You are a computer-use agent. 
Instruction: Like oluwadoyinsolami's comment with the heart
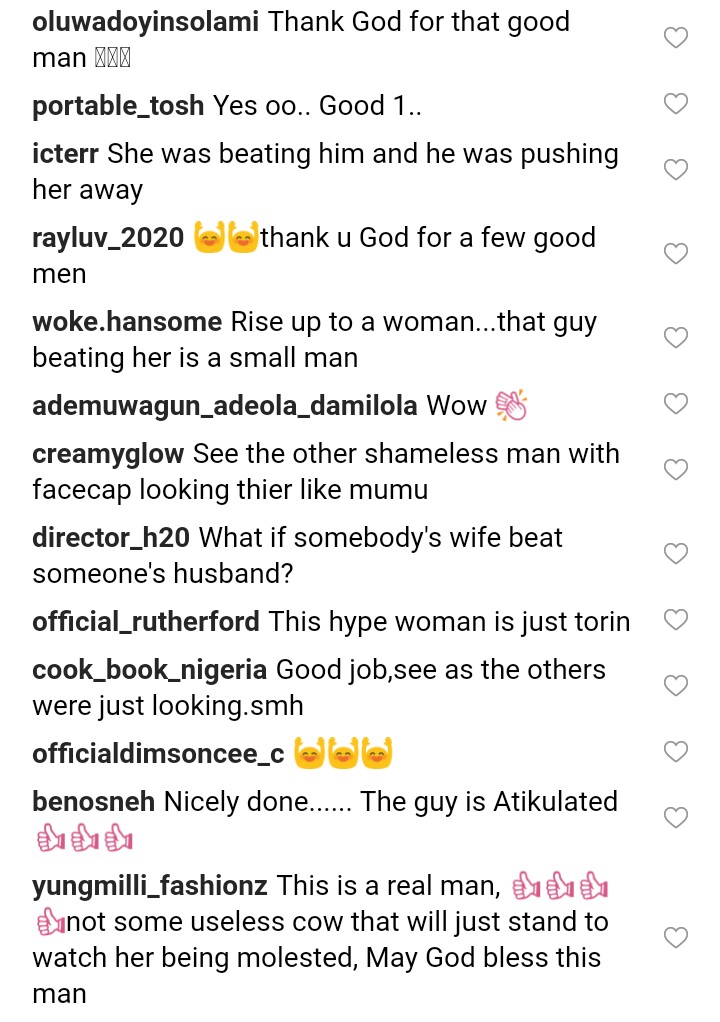[x=676, y=39]
